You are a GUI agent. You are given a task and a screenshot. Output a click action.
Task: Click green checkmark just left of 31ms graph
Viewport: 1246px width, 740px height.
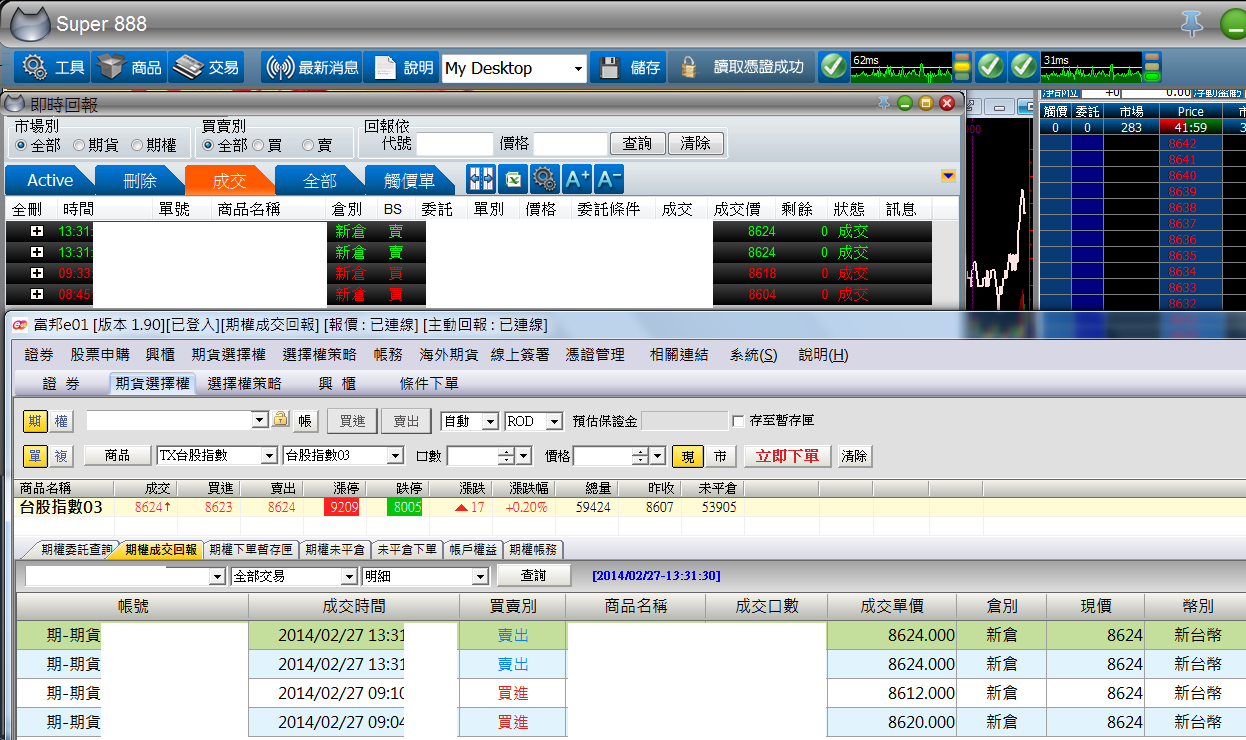coord(1023,67)
